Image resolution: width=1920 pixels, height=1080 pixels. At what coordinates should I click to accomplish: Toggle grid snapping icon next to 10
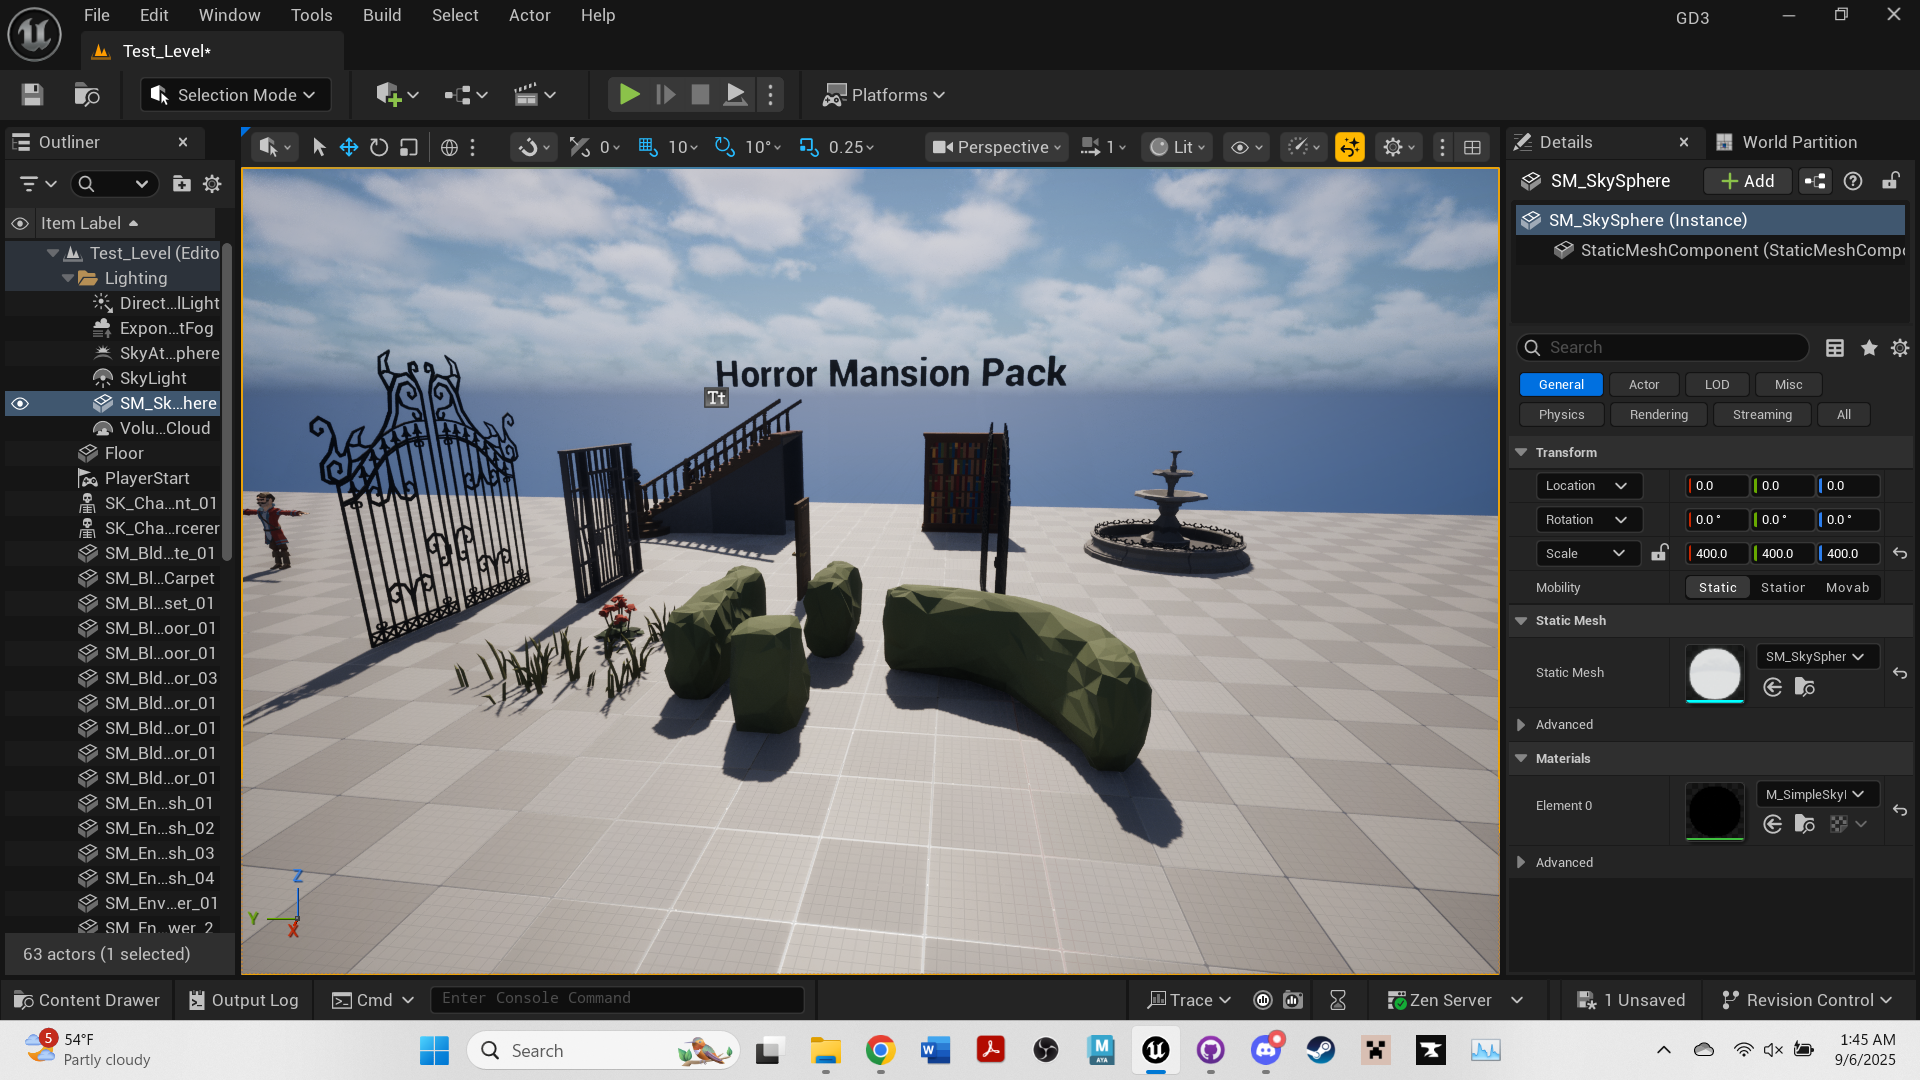pos(648,147)
